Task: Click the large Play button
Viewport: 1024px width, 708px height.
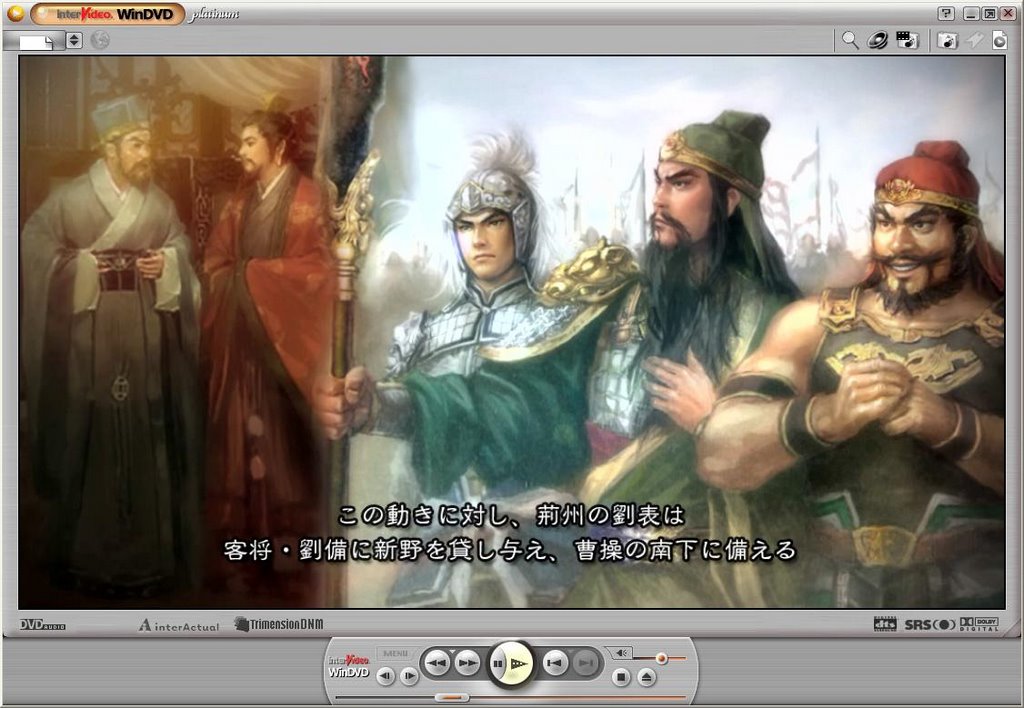Action: pyautogui.click(x=519, y=664)
